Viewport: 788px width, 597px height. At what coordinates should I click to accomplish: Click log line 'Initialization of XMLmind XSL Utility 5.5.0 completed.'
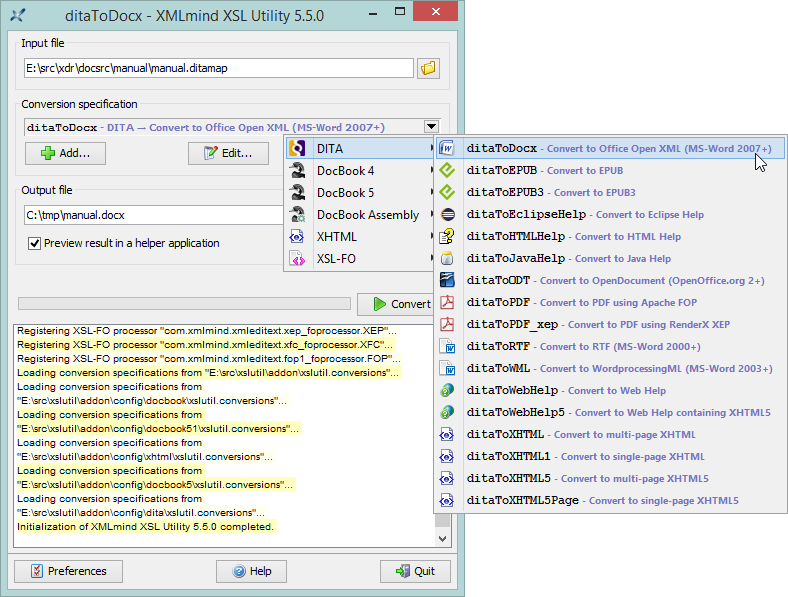(145, 527)
